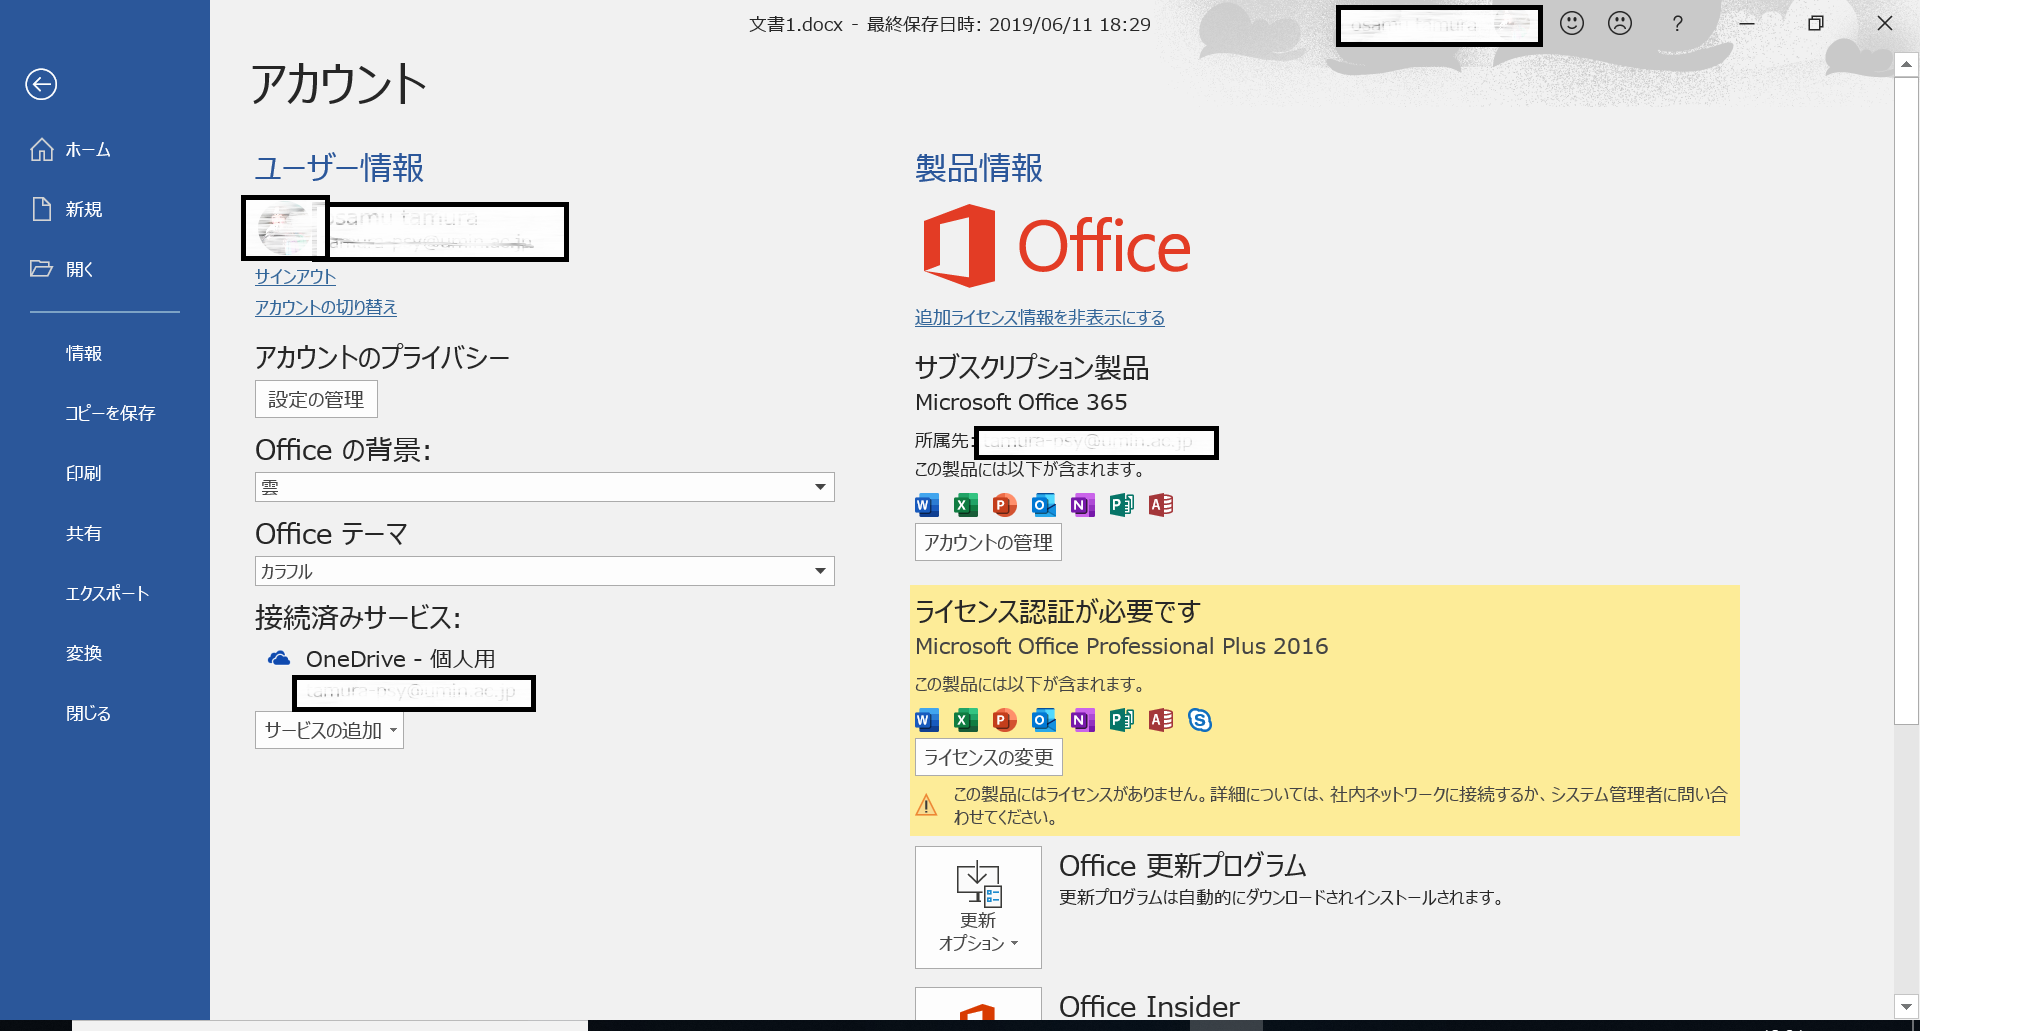Click OneNote icon under Office 365
This screenshot has height=1031, width=2032.
click(1083, 506)
